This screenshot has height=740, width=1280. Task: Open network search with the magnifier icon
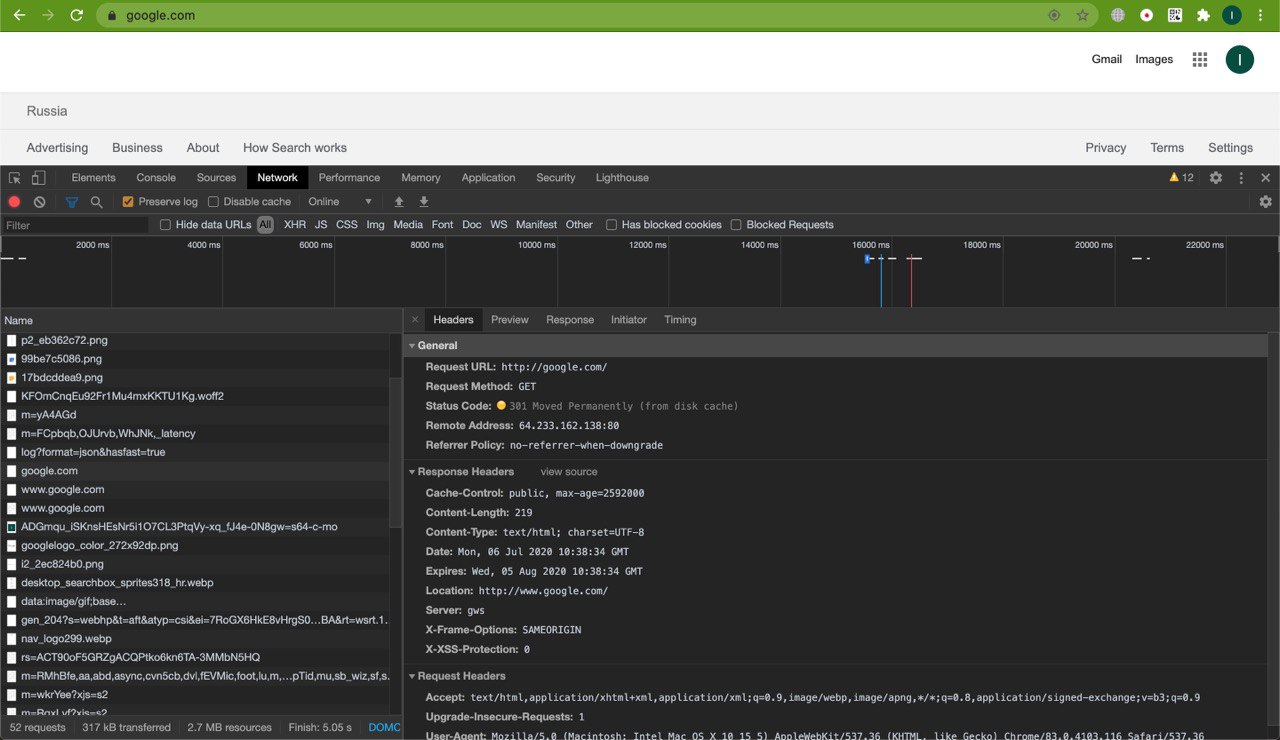tap(97, 202)
